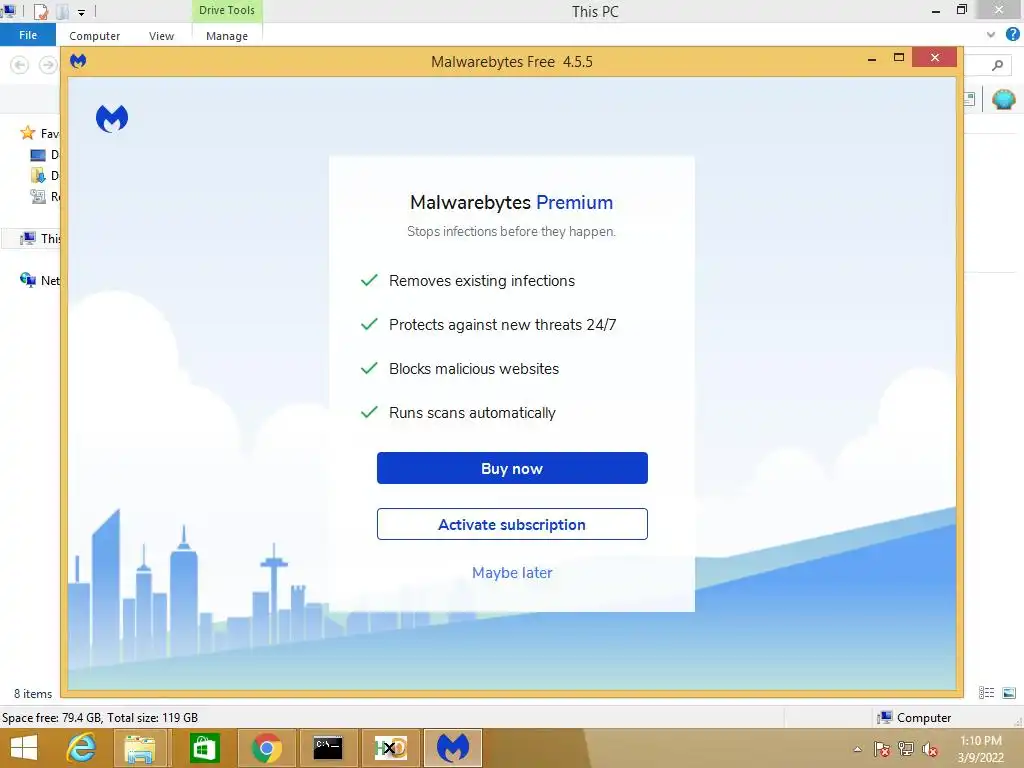
Task: Click the Computer status bar label
Action: [923, 718]
